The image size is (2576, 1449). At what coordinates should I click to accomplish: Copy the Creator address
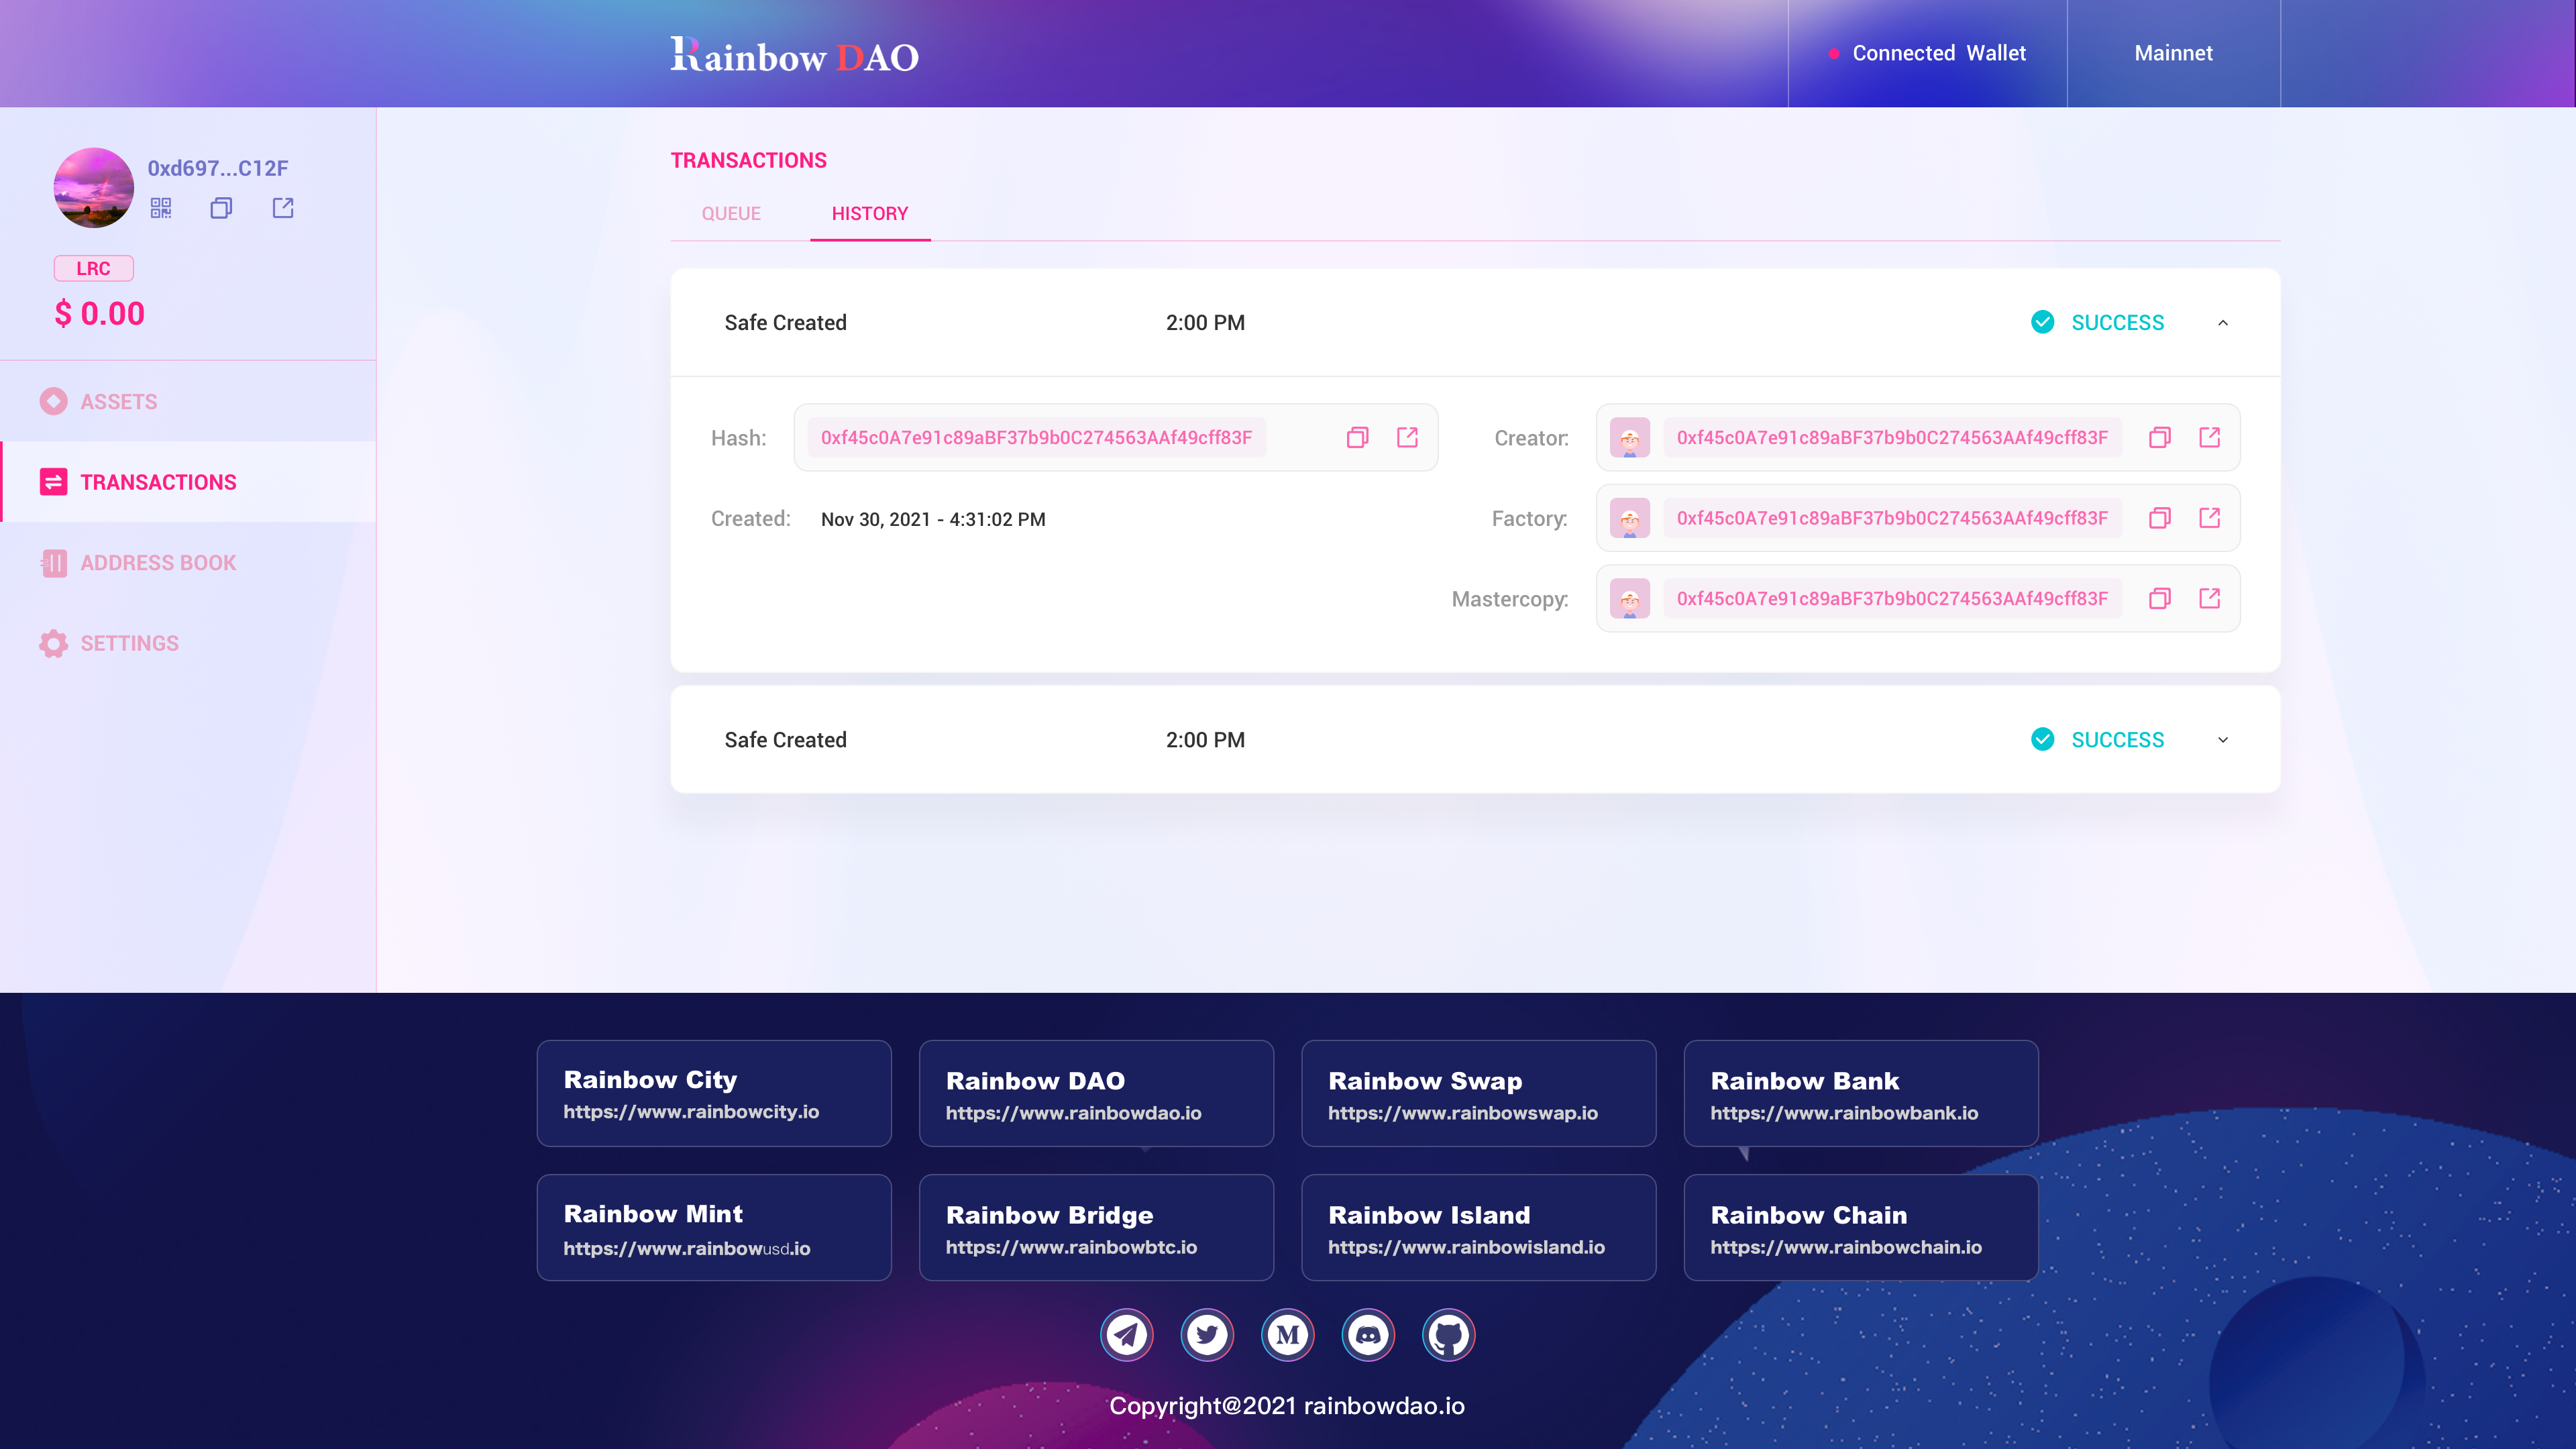[x=2160, y=437]
